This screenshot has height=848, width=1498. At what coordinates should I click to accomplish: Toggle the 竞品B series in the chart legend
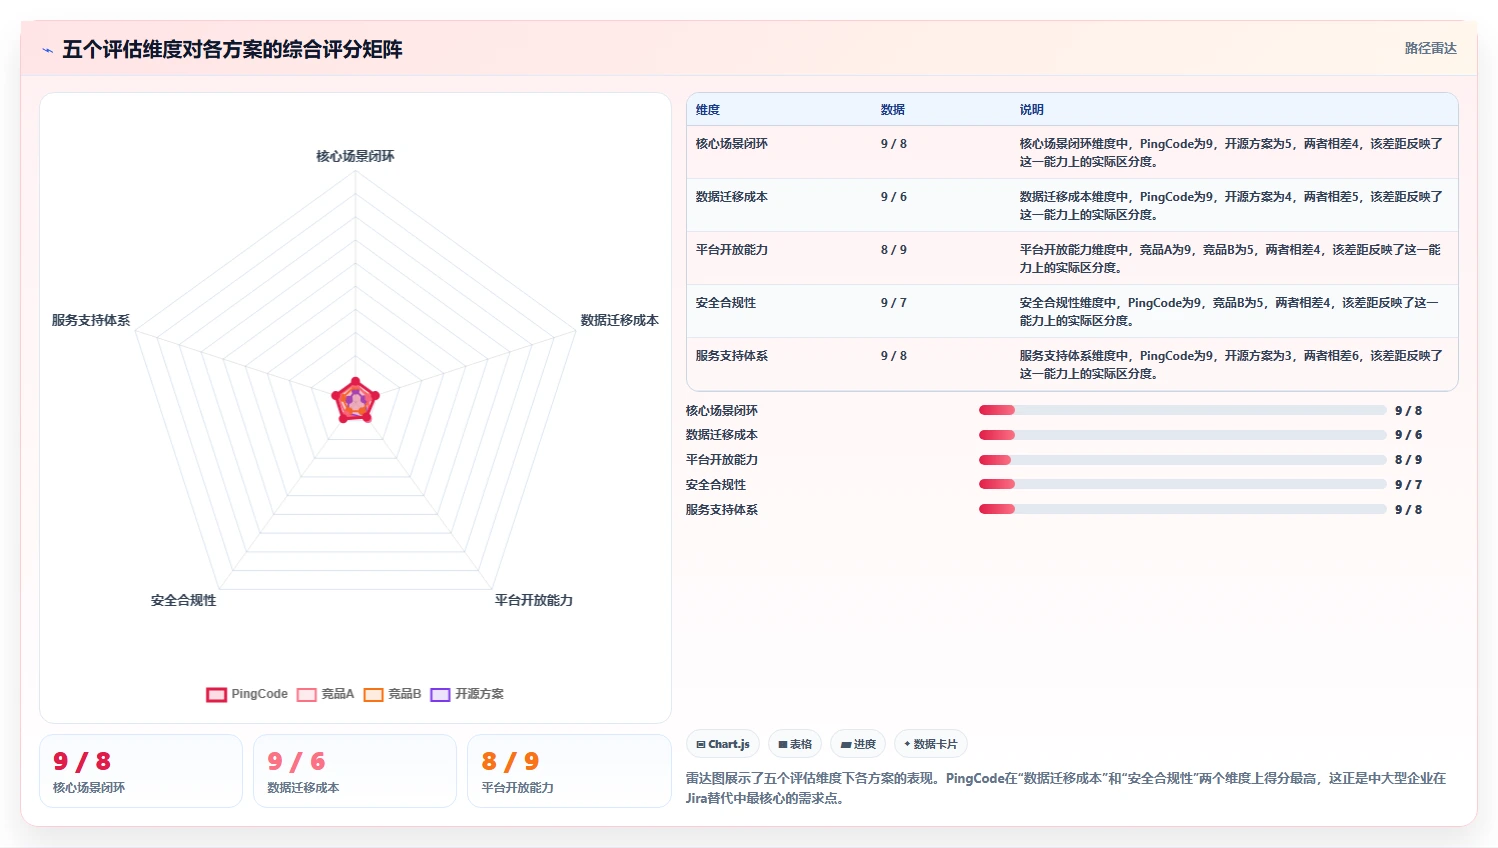392,694
